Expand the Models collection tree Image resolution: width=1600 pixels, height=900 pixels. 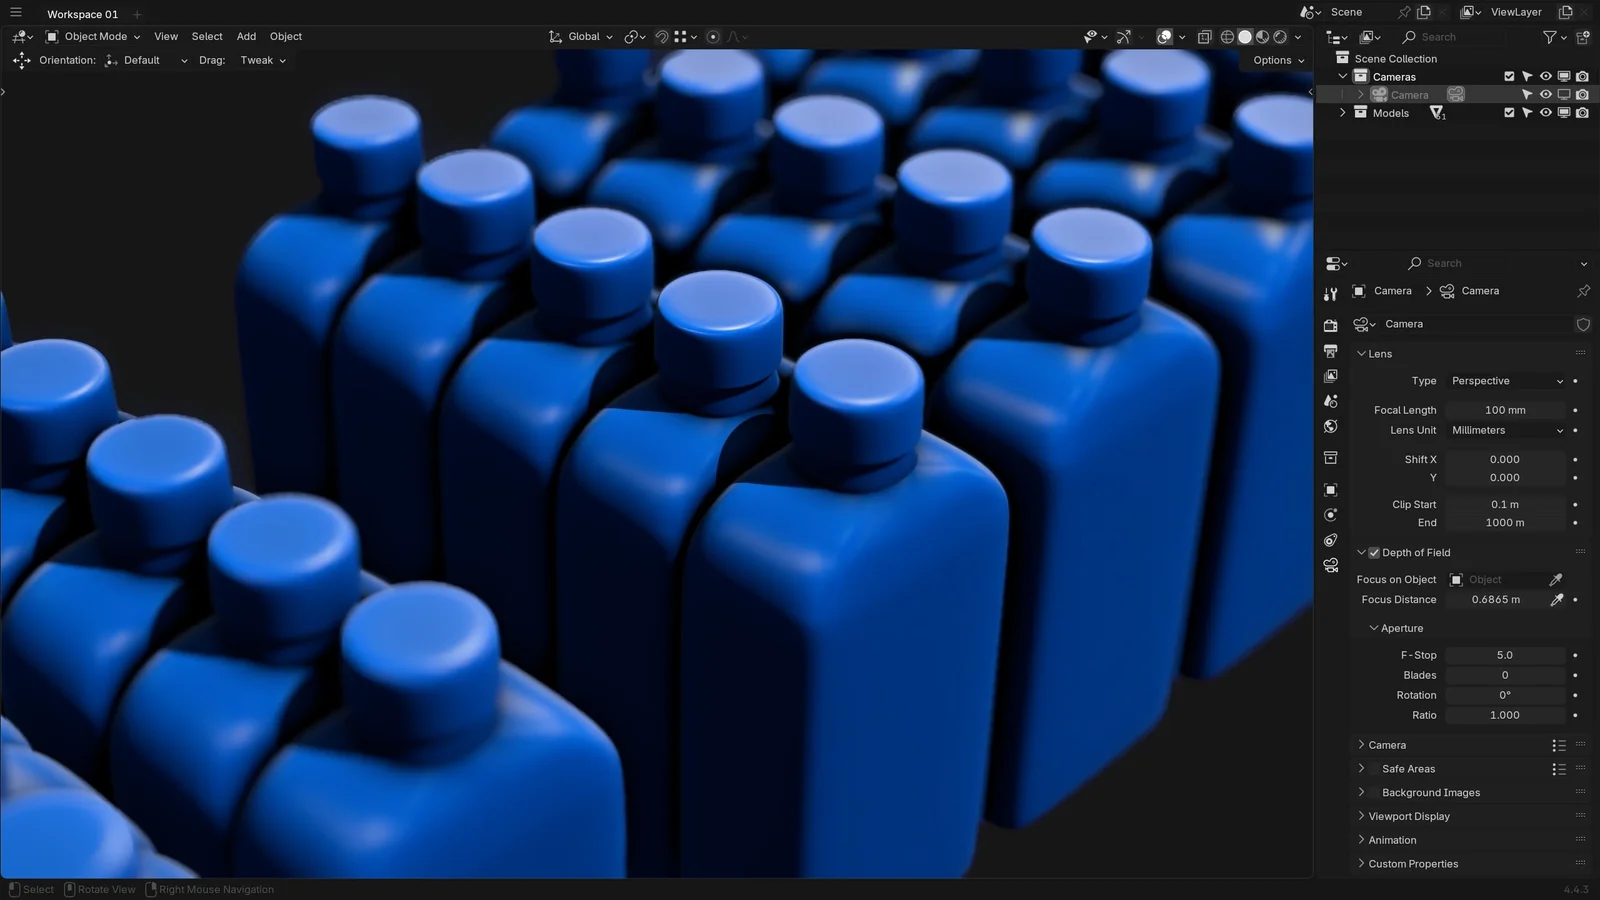click(x=1342, y=113)
